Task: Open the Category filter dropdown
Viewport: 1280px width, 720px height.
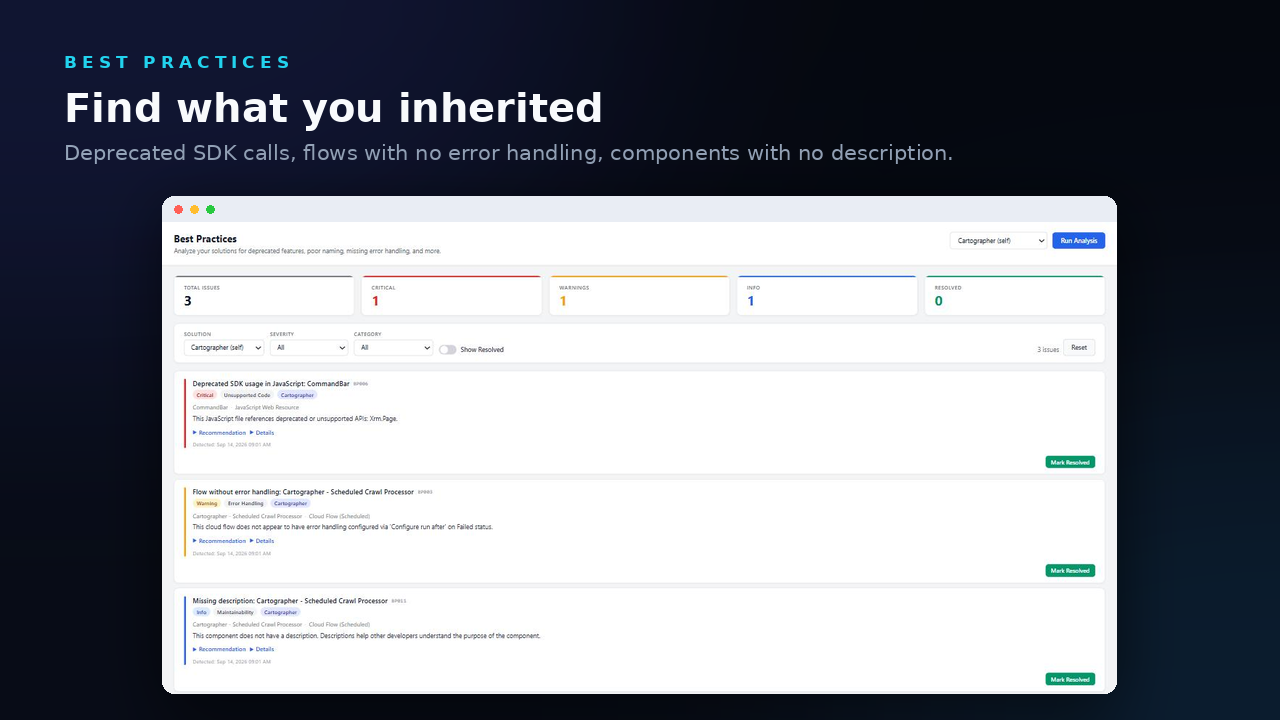Action: pyautogui.click(x=393, y=348)
